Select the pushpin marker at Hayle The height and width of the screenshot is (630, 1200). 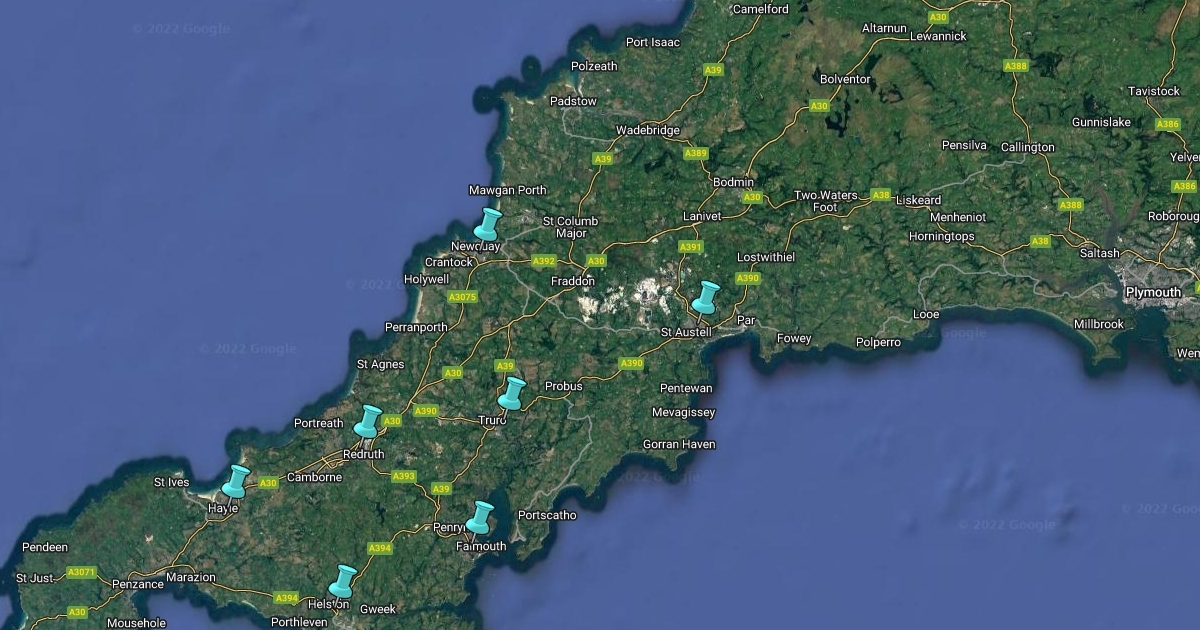[x=235, y=481]
